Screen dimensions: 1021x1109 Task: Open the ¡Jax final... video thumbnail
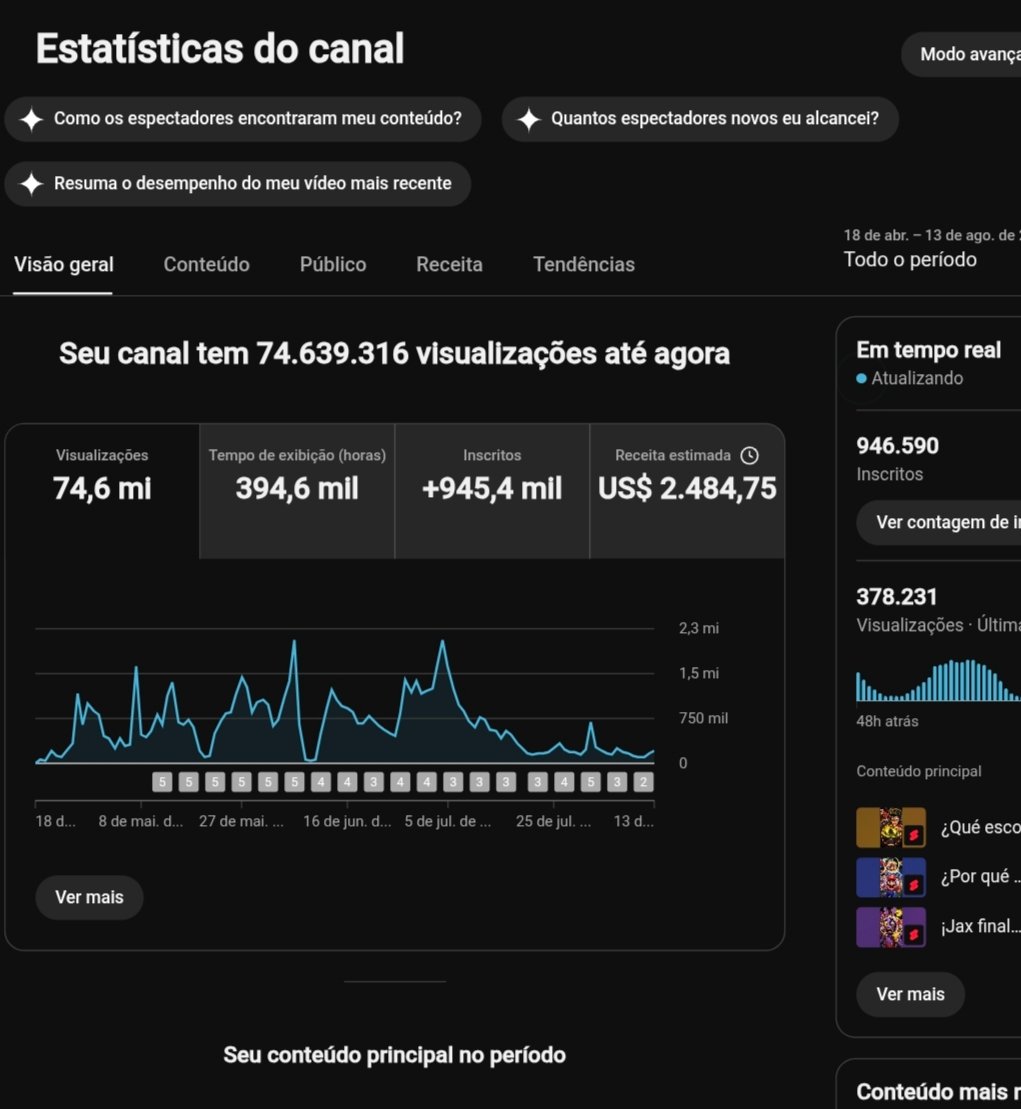tap(891, 927)
